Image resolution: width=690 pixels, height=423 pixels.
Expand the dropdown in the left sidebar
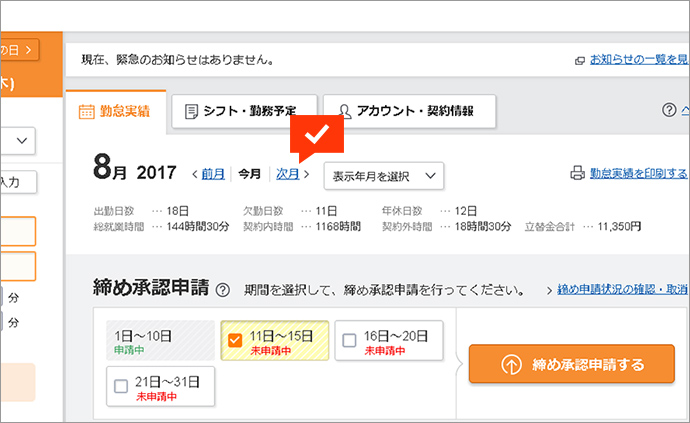[x=20, y=141]
